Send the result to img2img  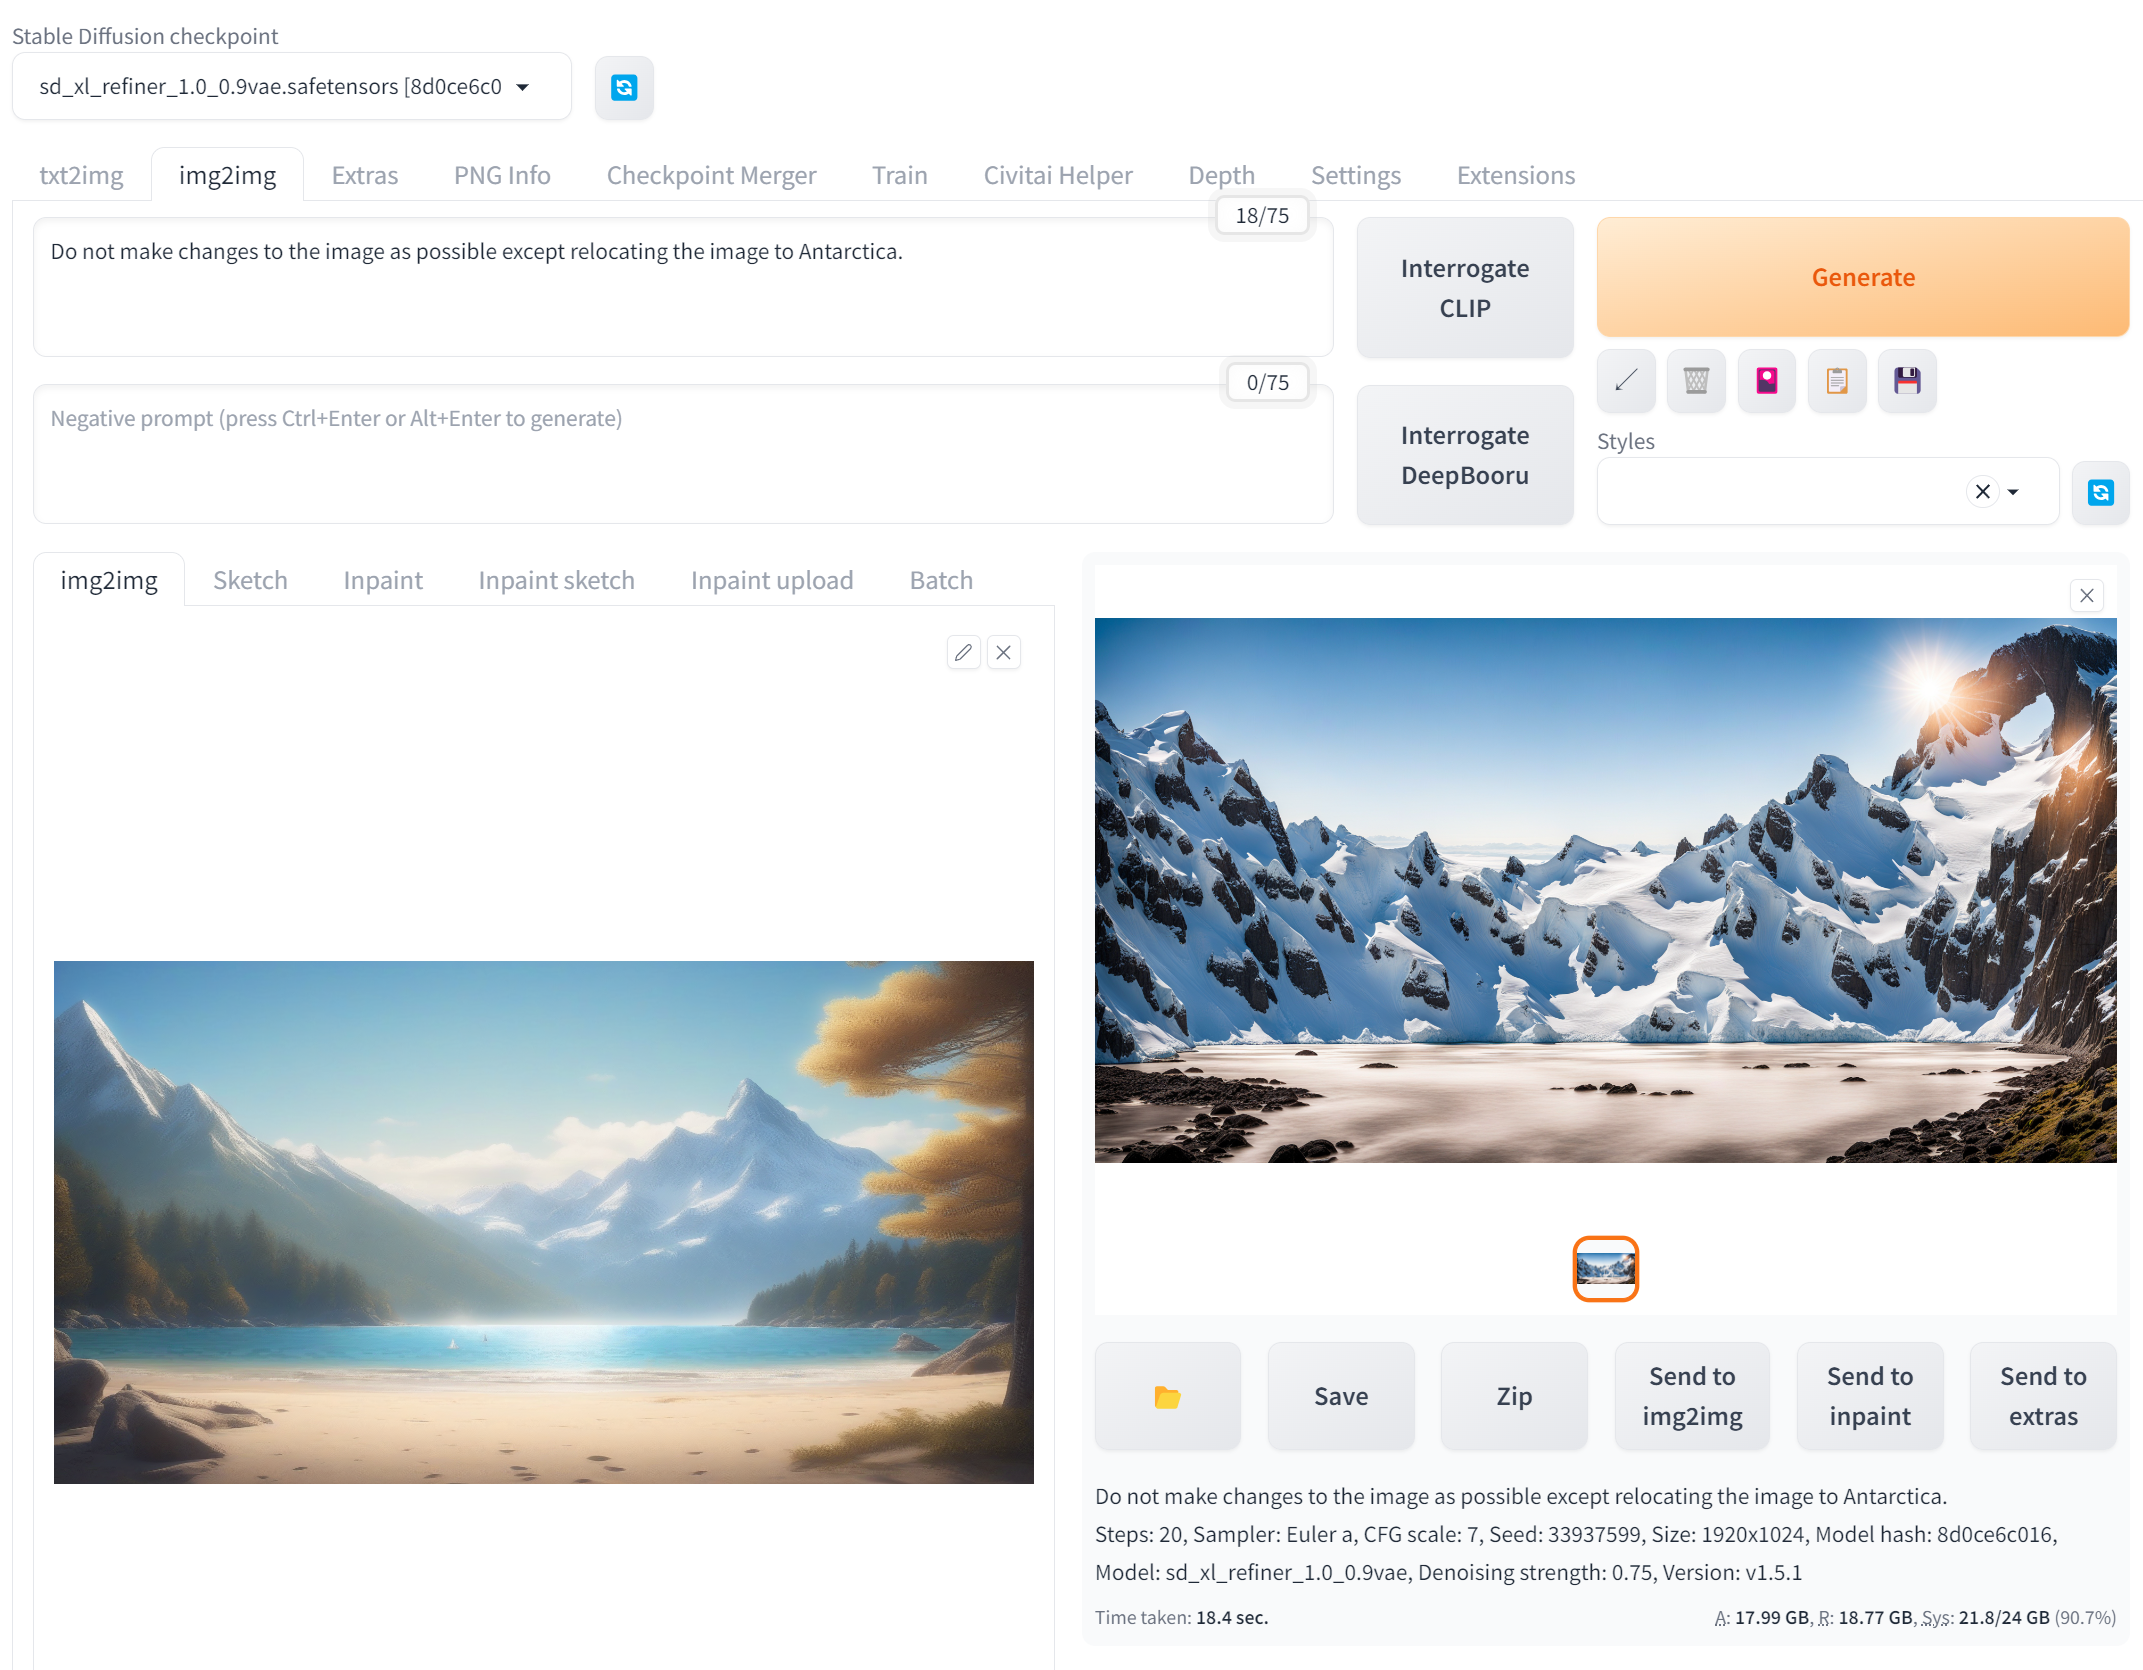pyautogui.click(x=1692, y=1396)
